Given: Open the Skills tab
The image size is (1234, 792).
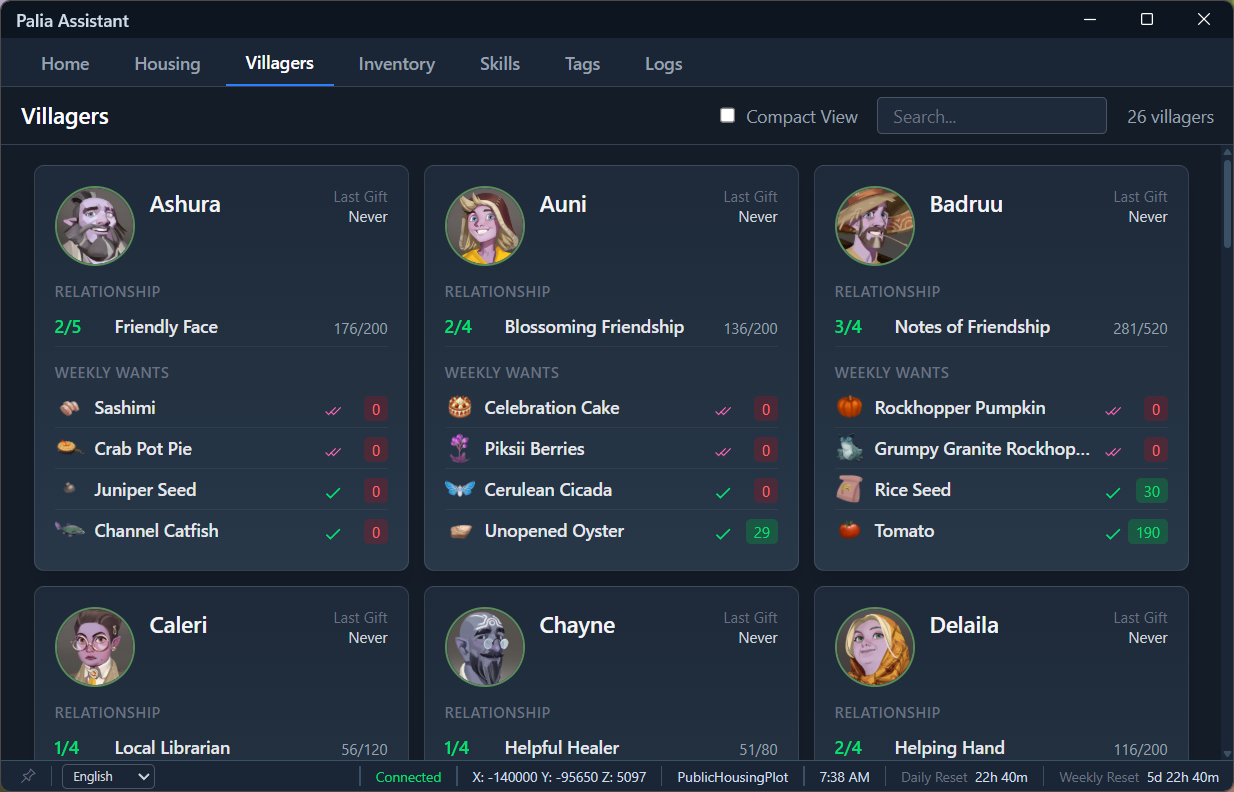Looking at the screenshot, I should 500,64.
